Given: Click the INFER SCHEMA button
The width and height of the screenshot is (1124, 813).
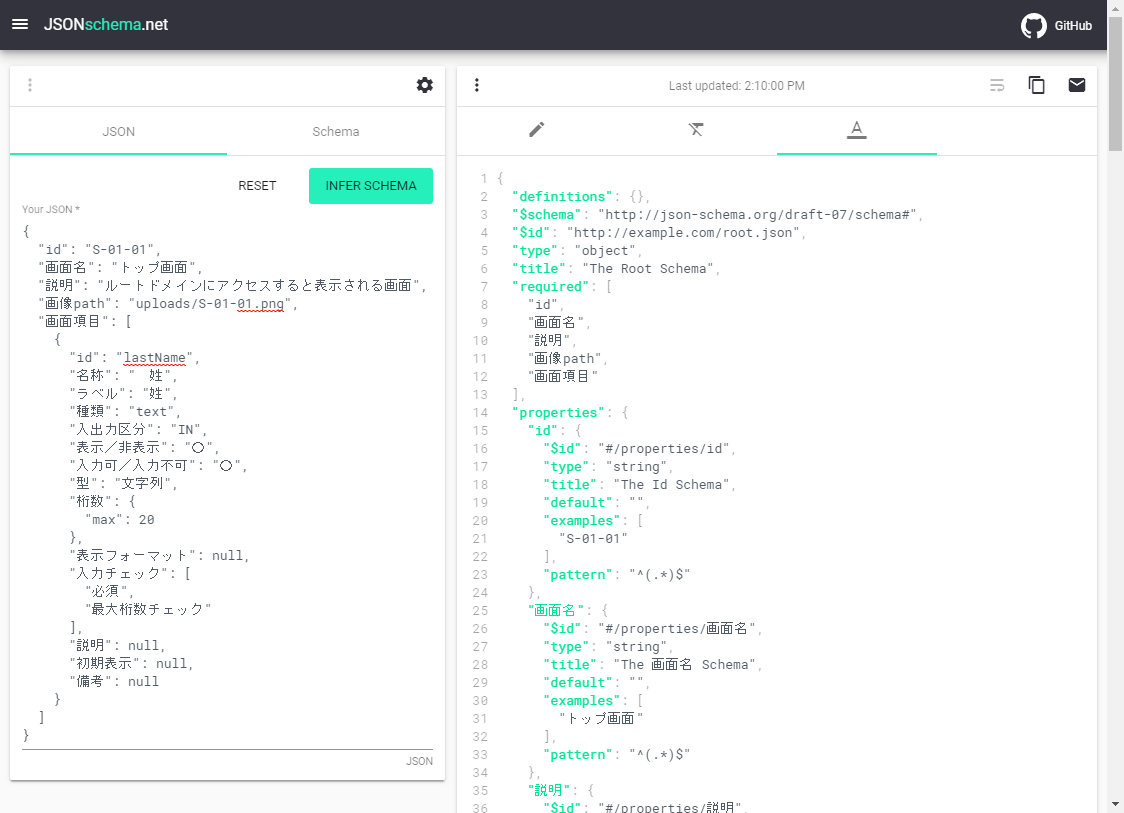Looking at the screenshot, I should [x=371, y=186].
